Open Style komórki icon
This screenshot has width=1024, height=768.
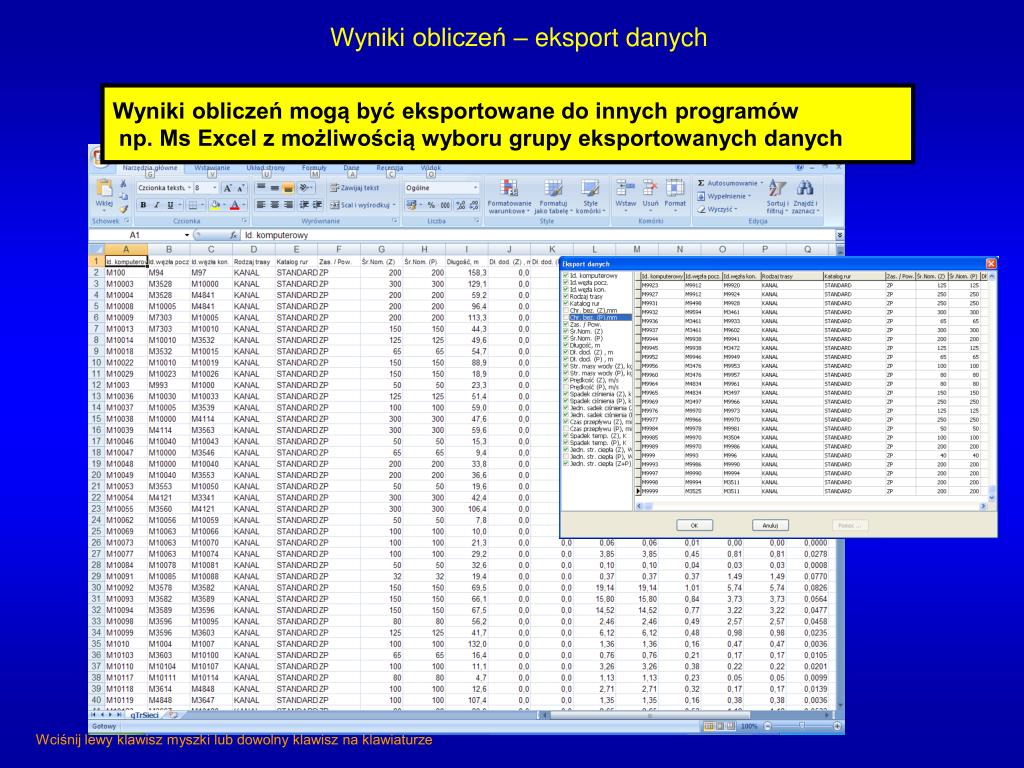(590, 189)
